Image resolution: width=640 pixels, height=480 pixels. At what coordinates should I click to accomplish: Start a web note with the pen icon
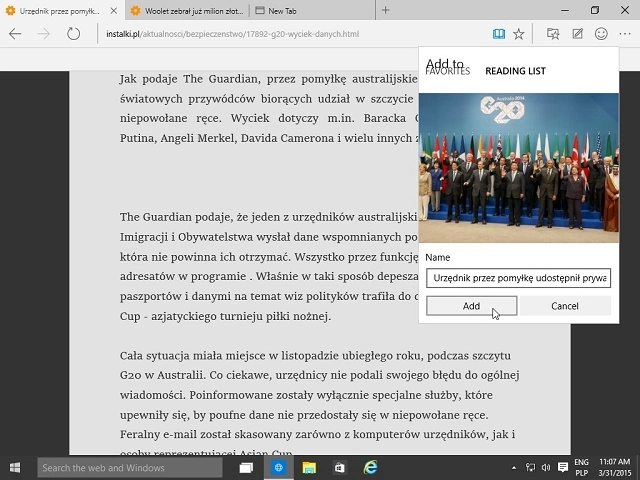(577, 34)
